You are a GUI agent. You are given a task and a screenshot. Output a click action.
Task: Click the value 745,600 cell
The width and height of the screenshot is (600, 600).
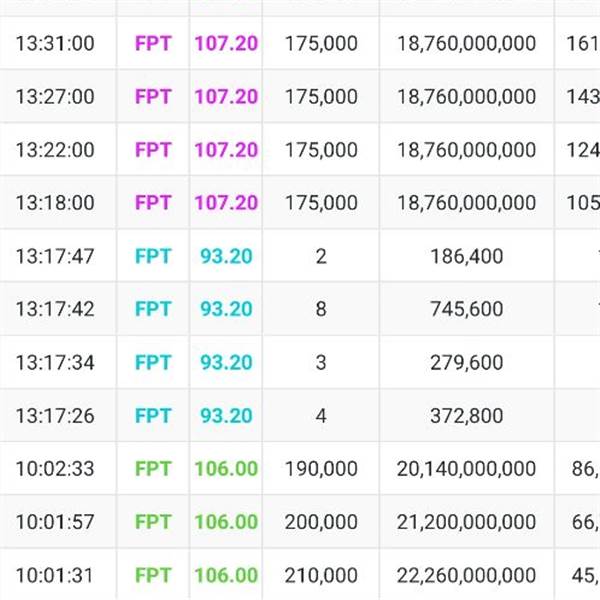click(x=466, y=309)
